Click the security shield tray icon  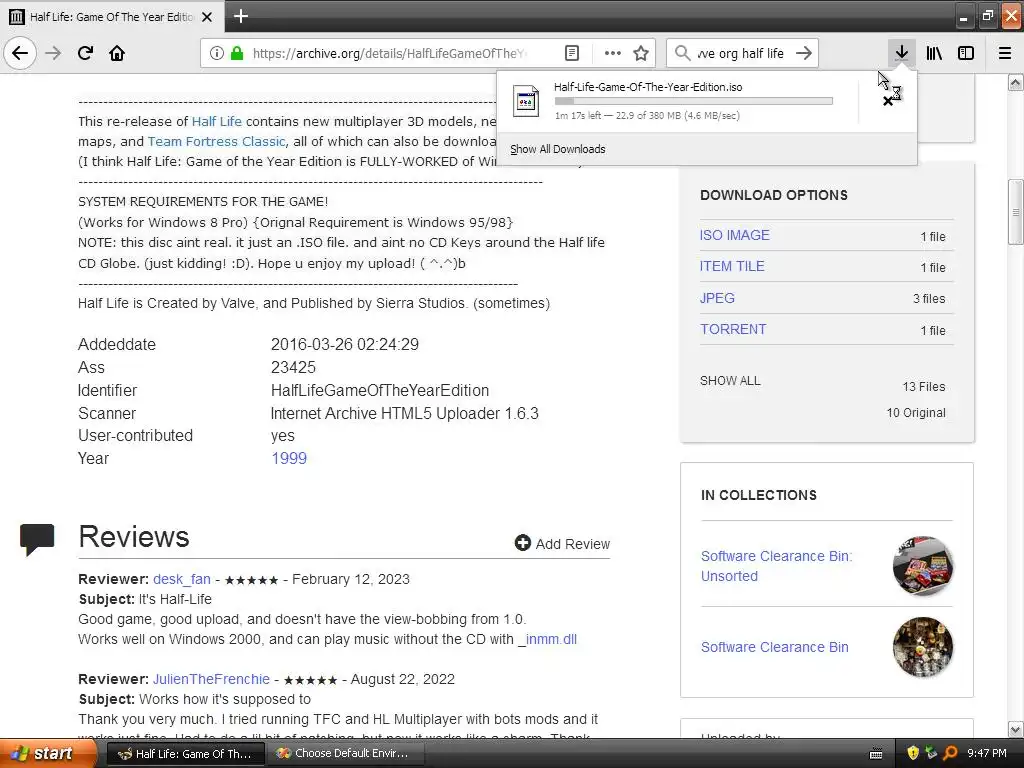coord(912,753)
